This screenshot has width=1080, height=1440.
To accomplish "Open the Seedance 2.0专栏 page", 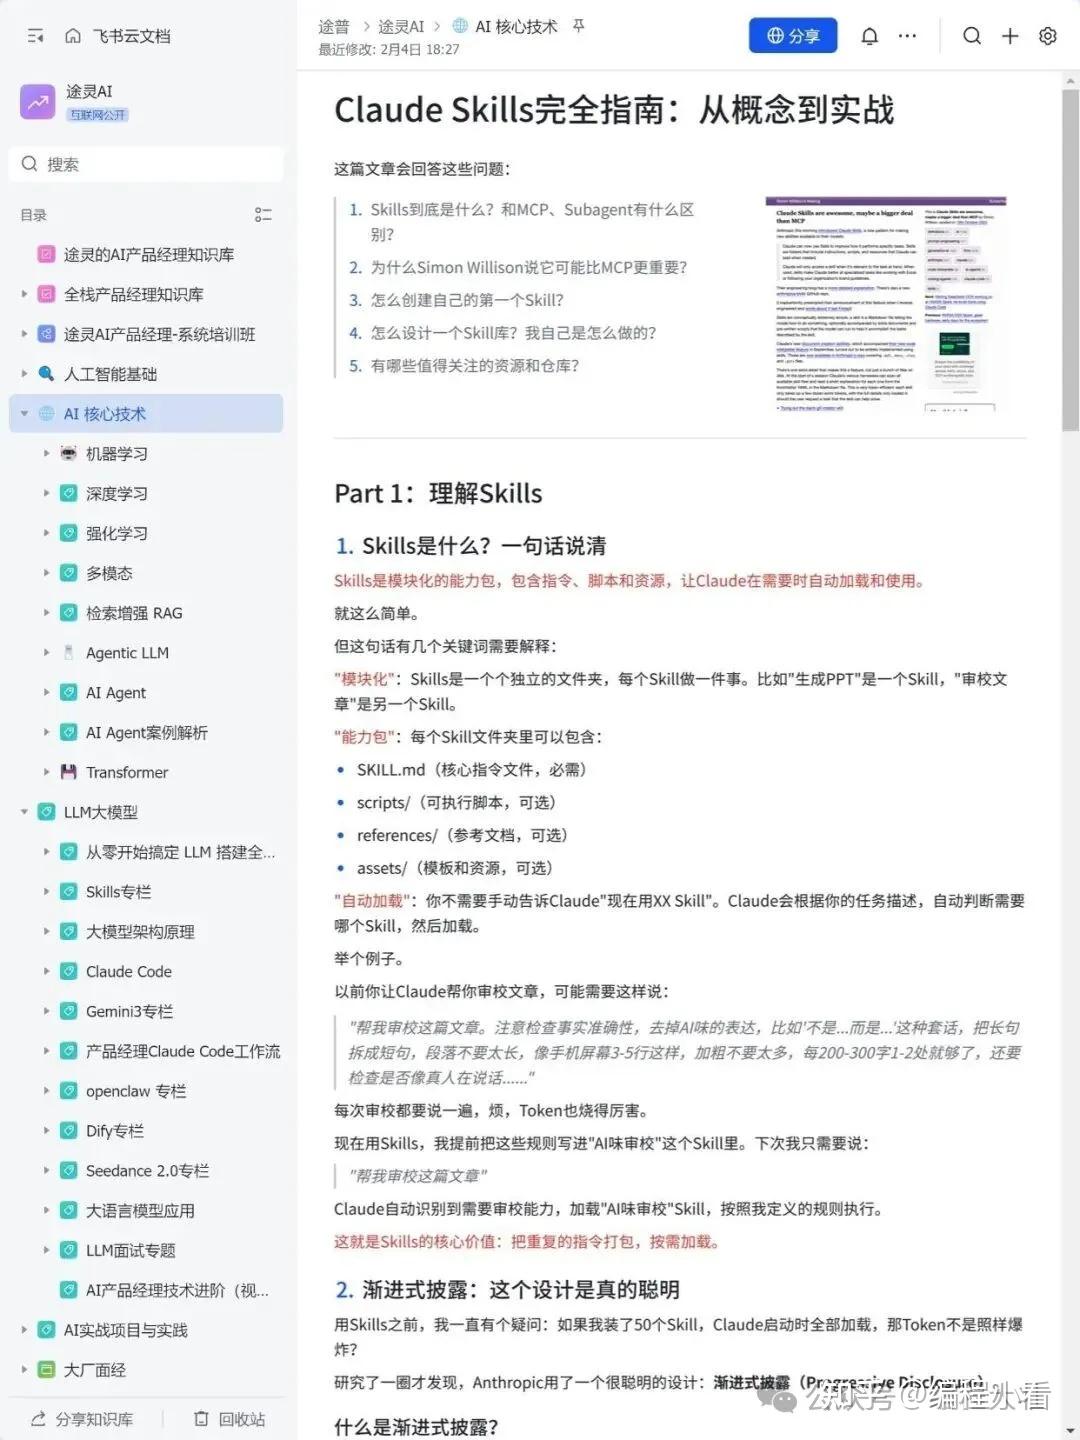I will tap(148, 1171).
